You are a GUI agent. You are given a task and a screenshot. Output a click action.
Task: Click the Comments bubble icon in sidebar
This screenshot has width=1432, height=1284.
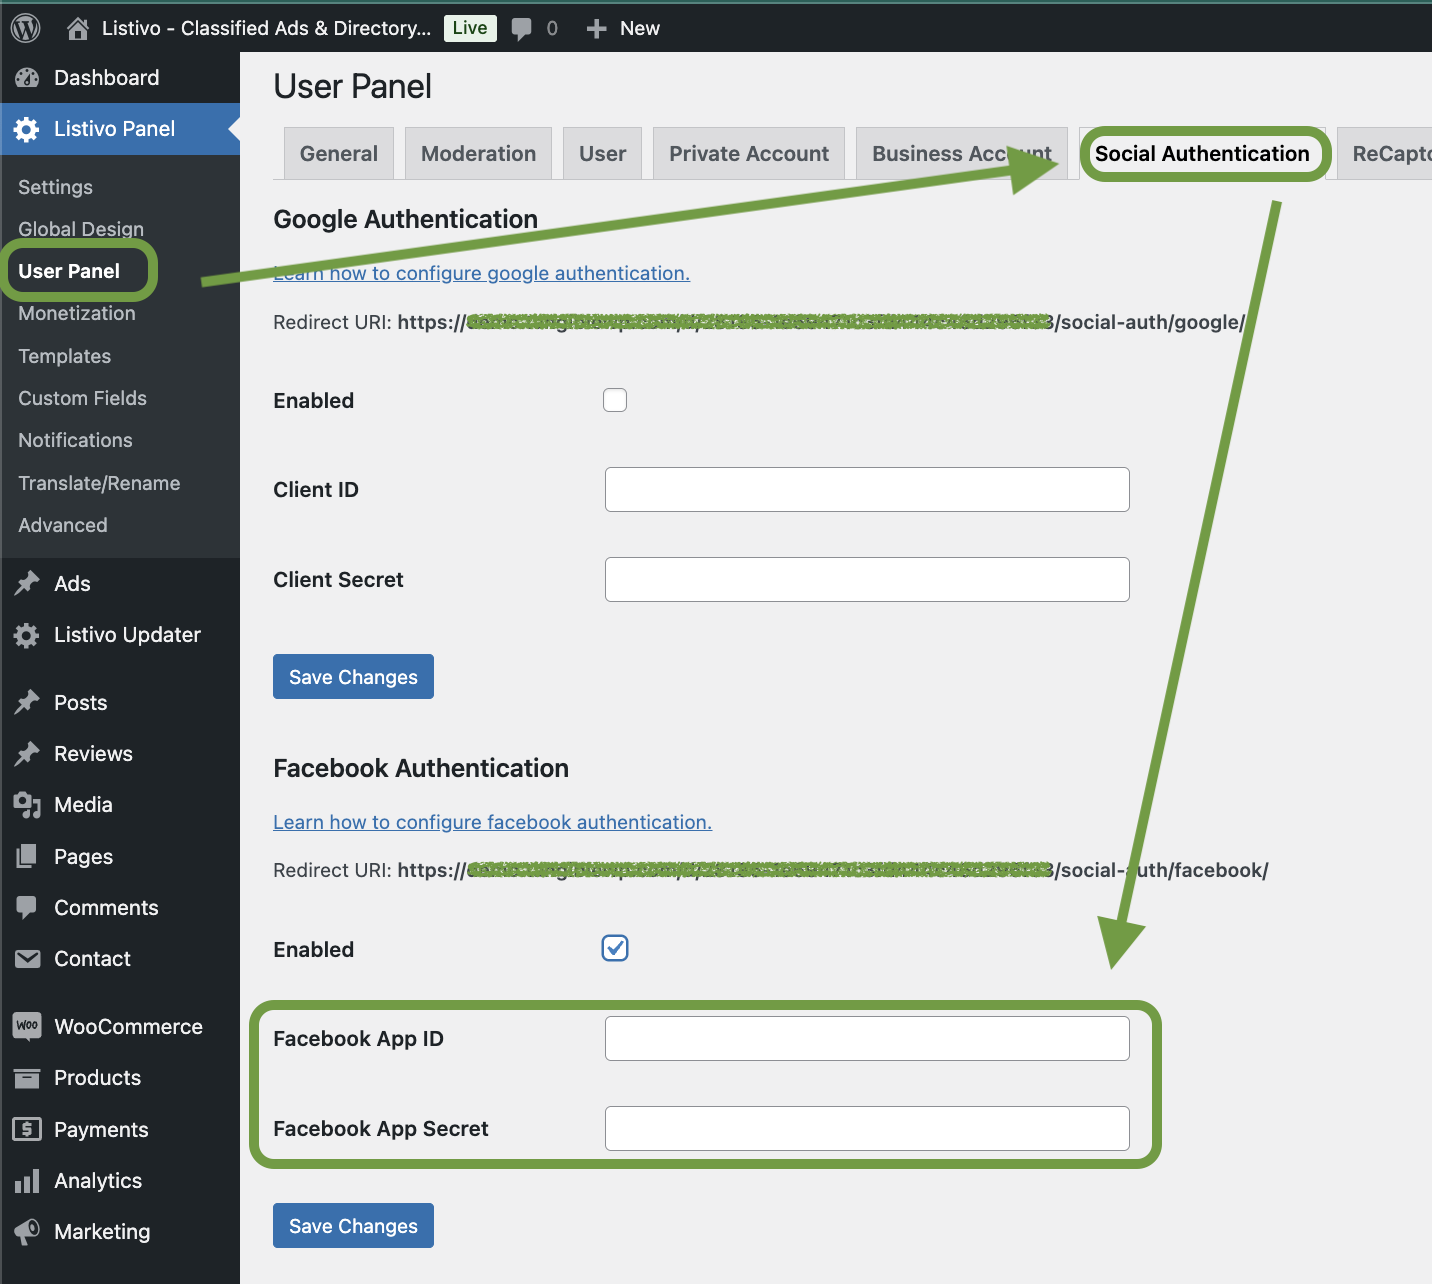(27, 908)
